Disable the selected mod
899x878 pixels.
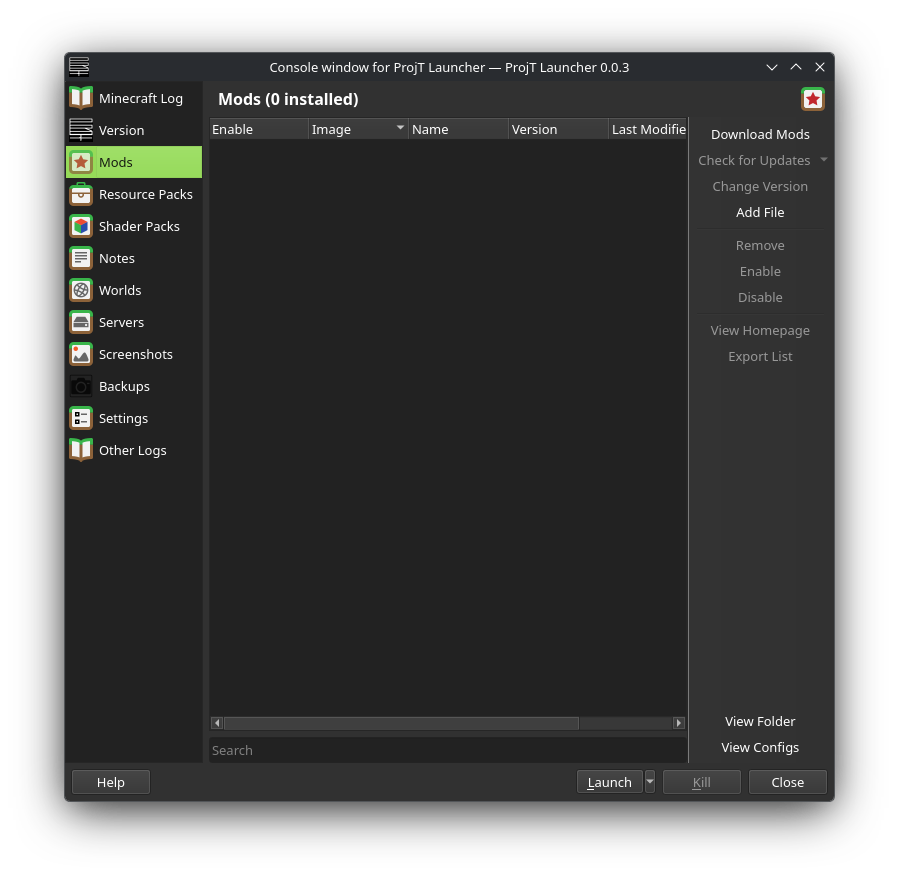click(x=760, y=297)
